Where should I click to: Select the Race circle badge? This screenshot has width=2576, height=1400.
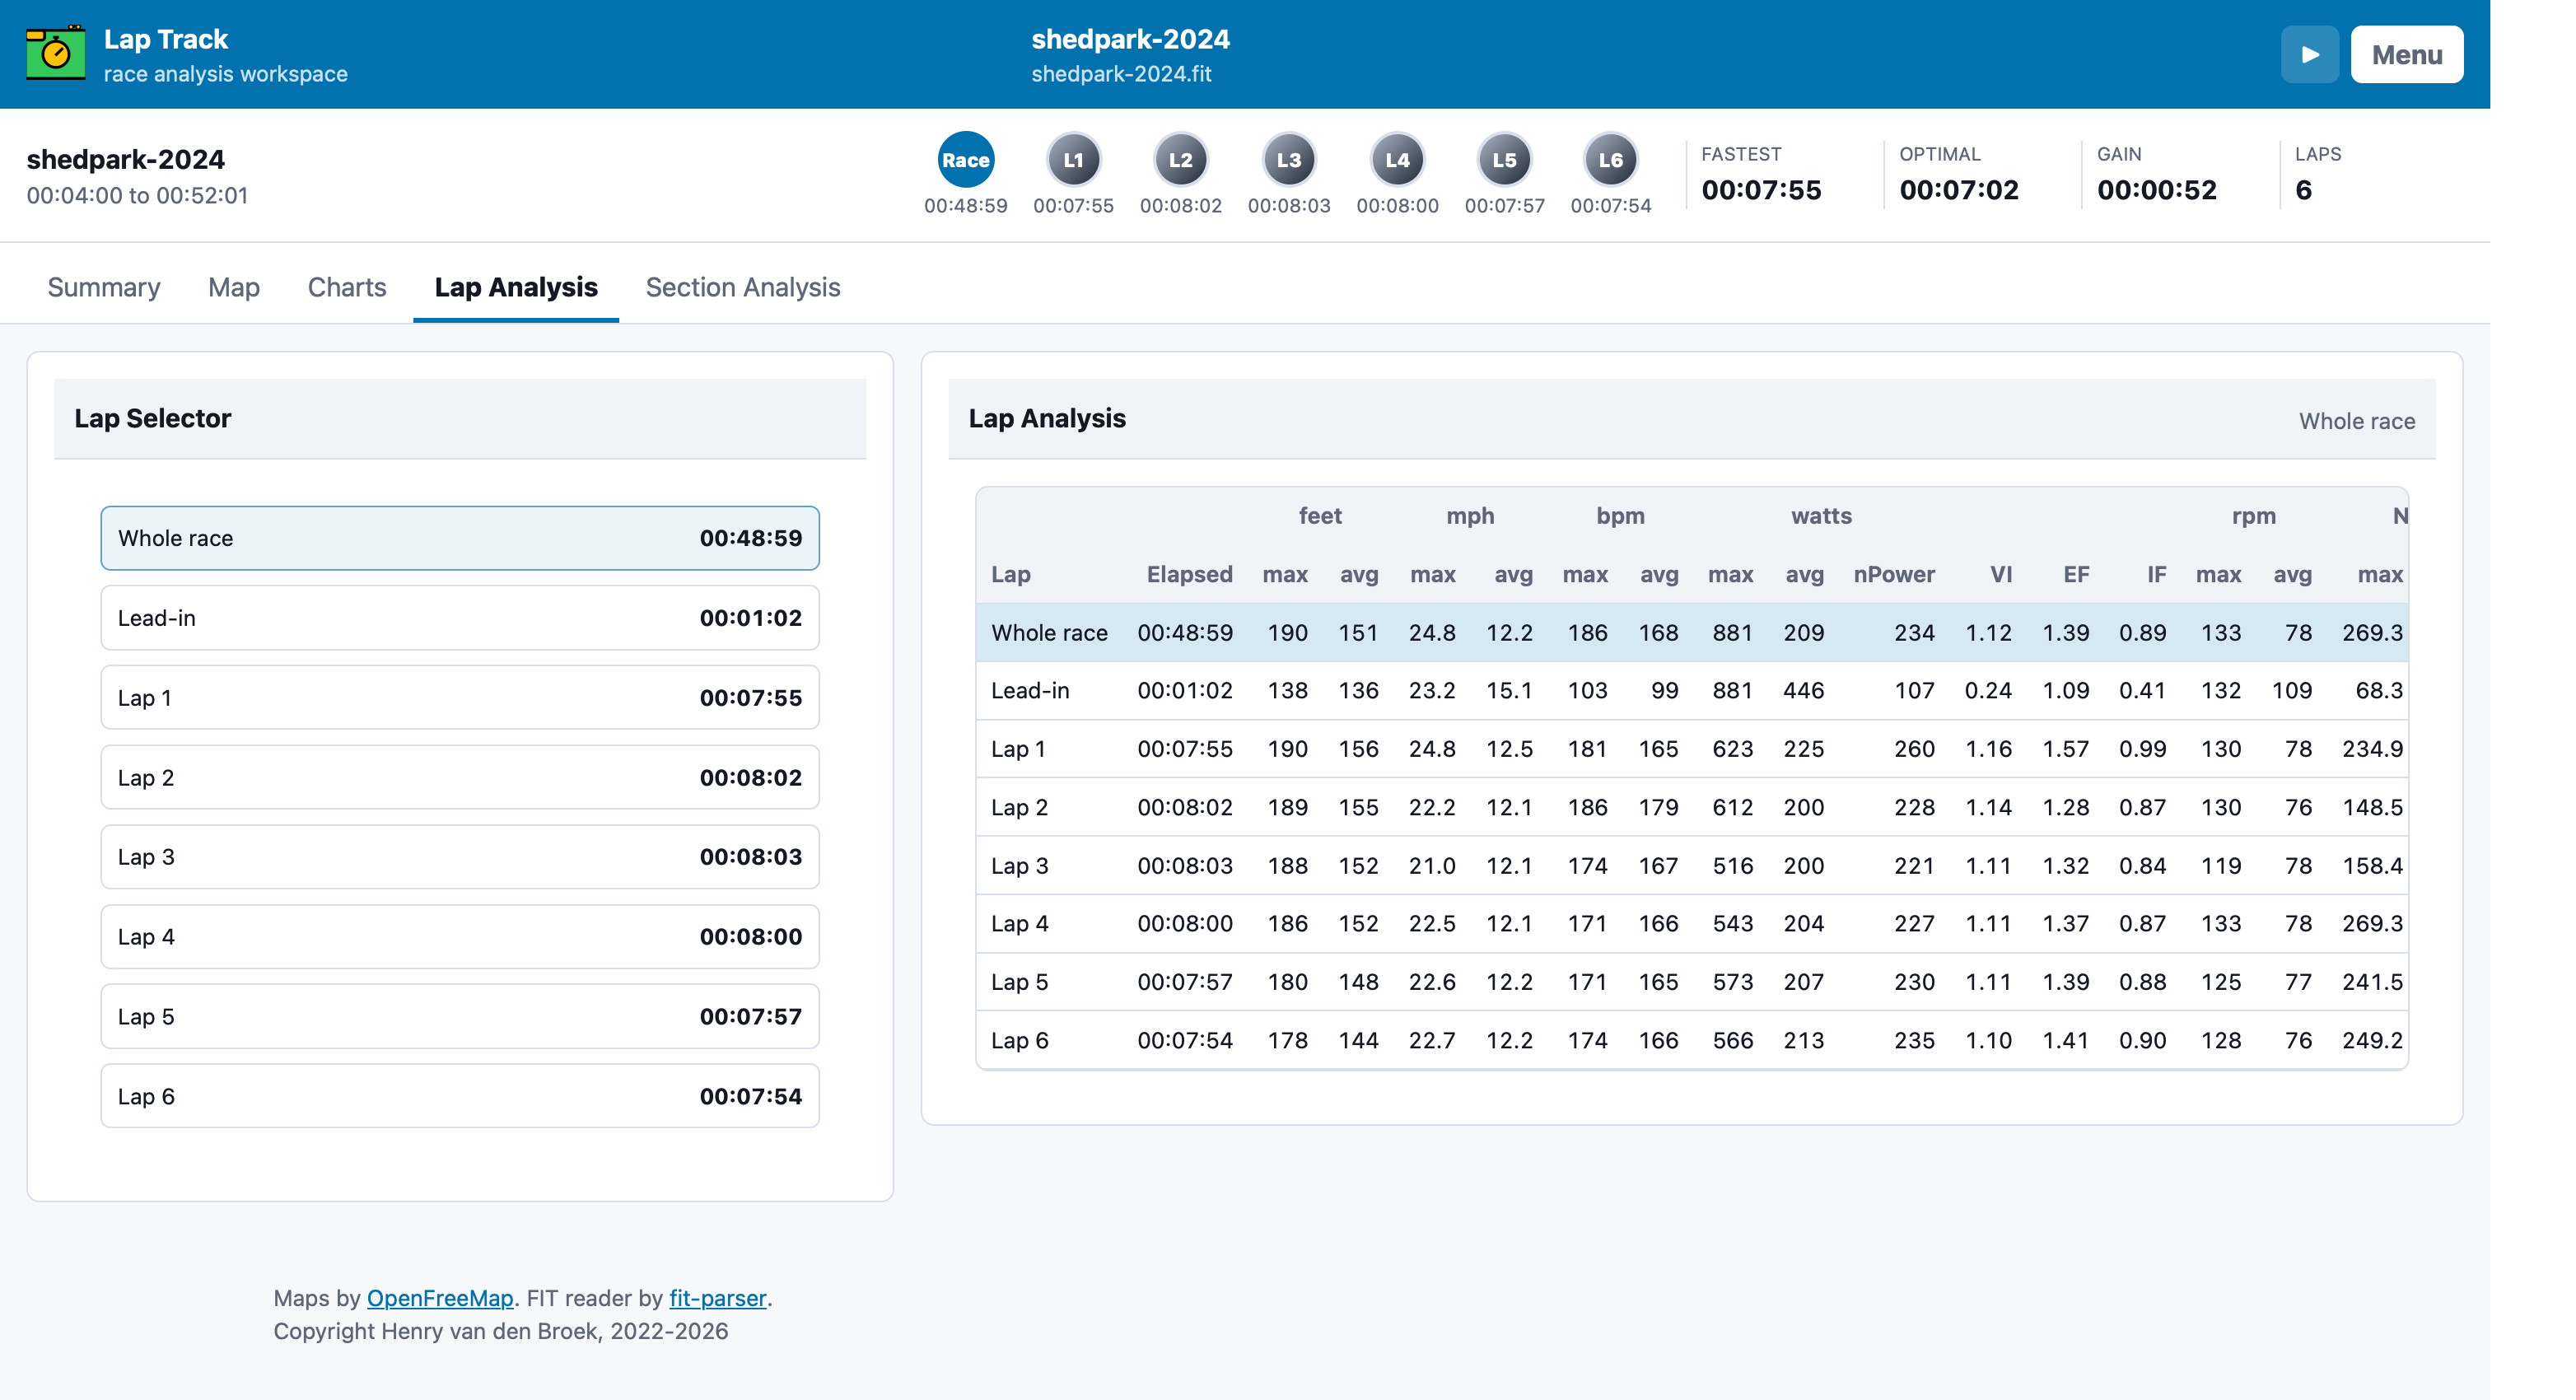click(x=965, y=160)
